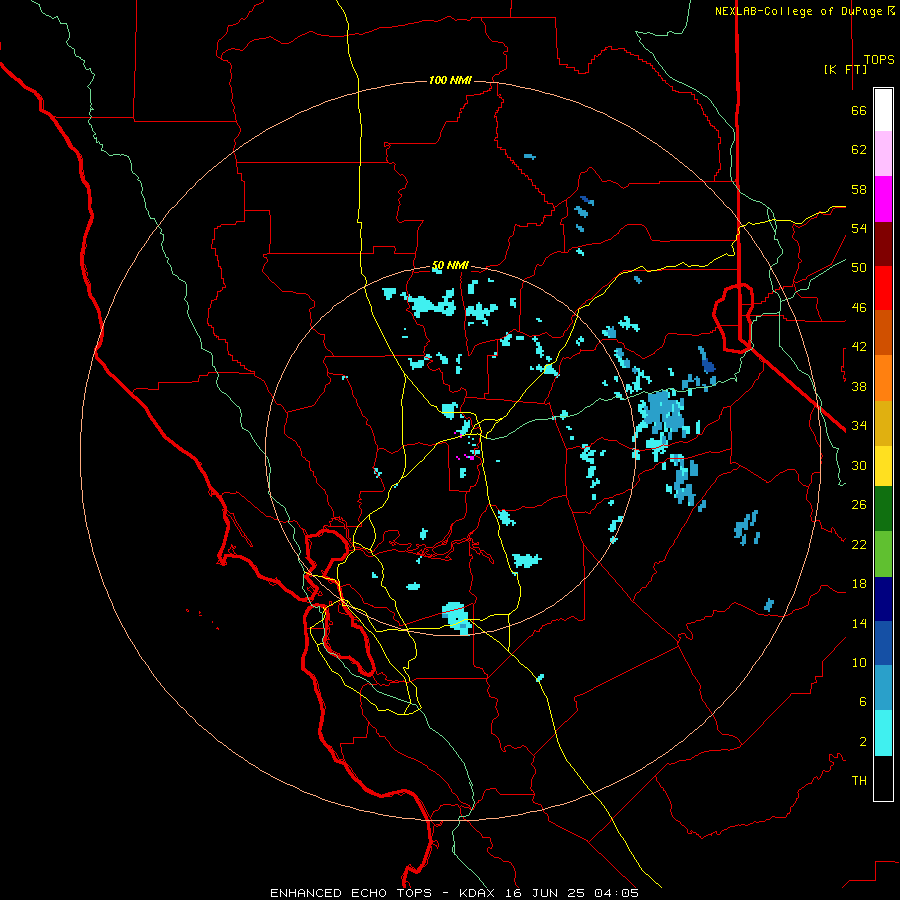Click the black TH swatch in the color scale
This screenshot has width=900, height=900.
(x=883, y=778)
